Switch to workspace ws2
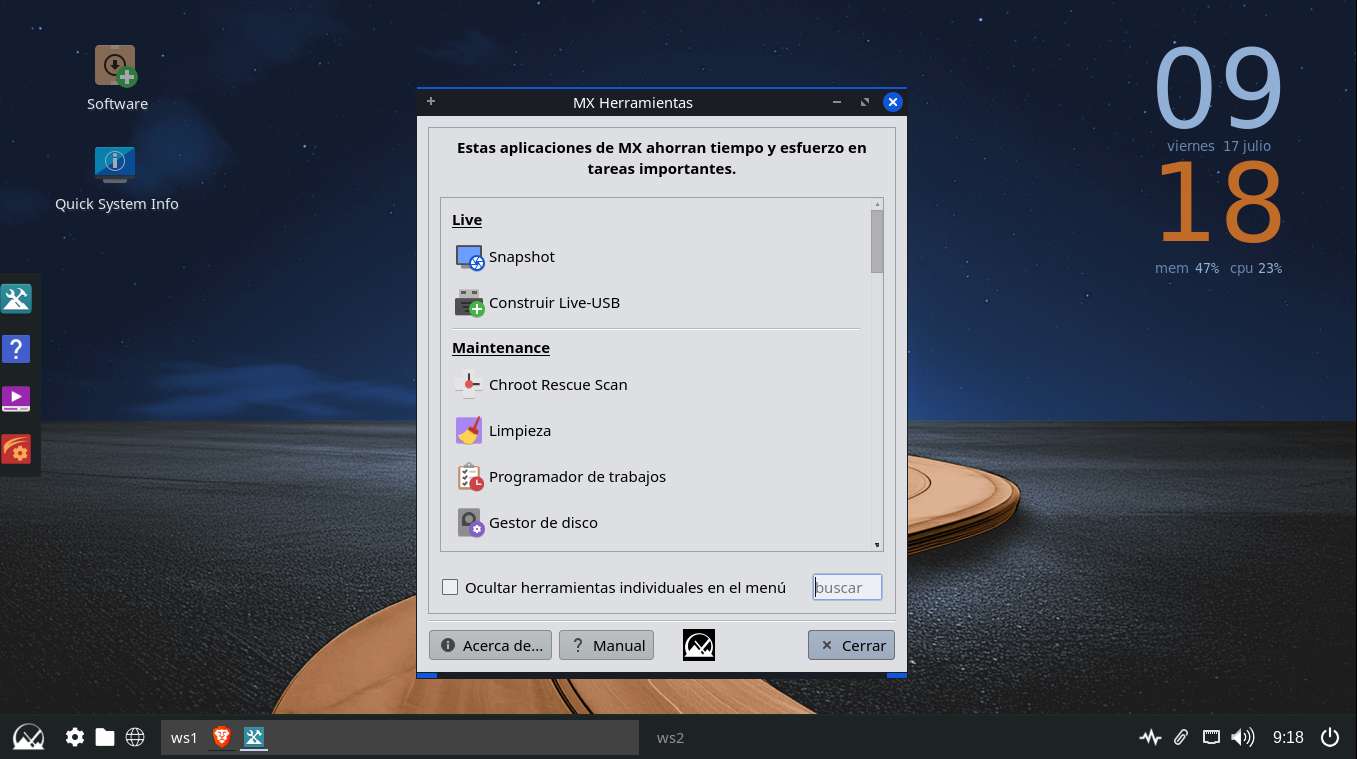Screen dimensions: 1357x759 click(670, 738)
